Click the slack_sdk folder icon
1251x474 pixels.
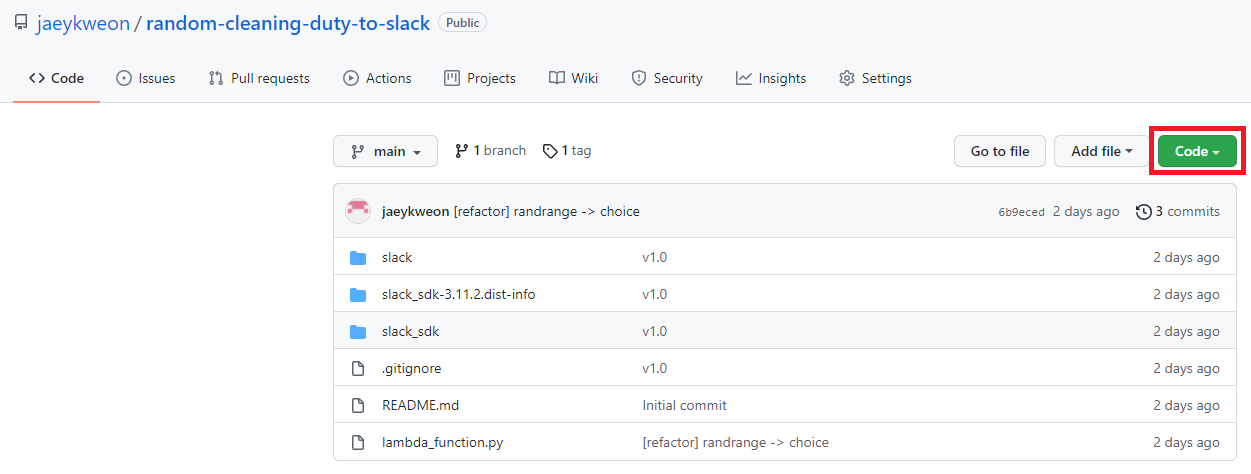[x=358, y=332]
